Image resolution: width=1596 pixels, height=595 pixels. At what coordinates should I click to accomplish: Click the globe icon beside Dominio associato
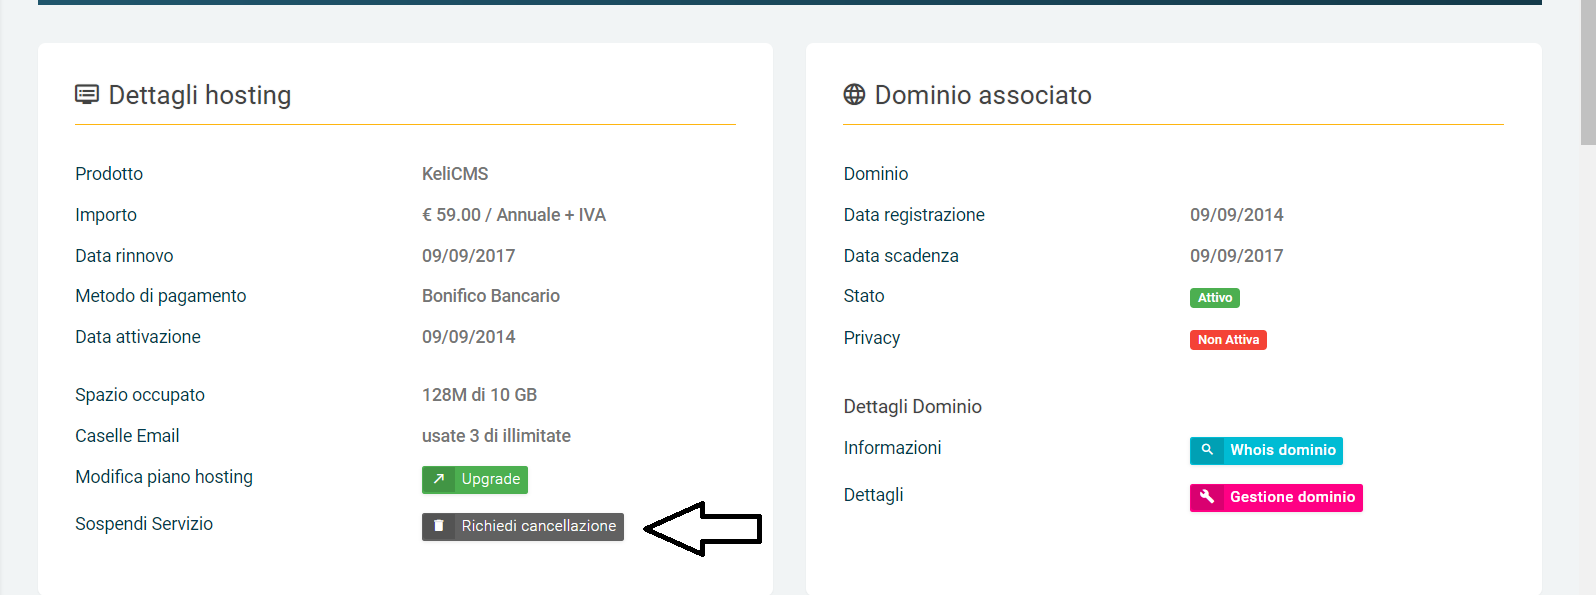[x=854, y=94]
